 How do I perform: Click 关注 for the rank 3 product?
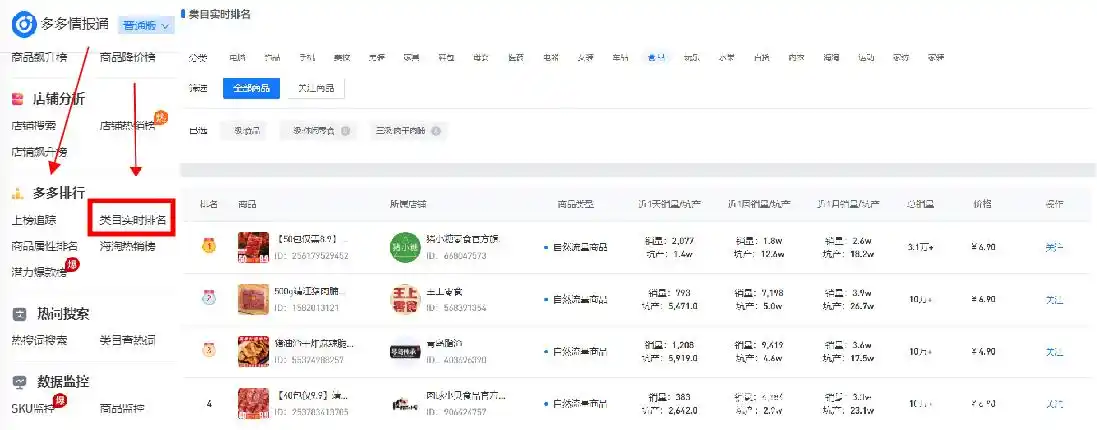1054,352
